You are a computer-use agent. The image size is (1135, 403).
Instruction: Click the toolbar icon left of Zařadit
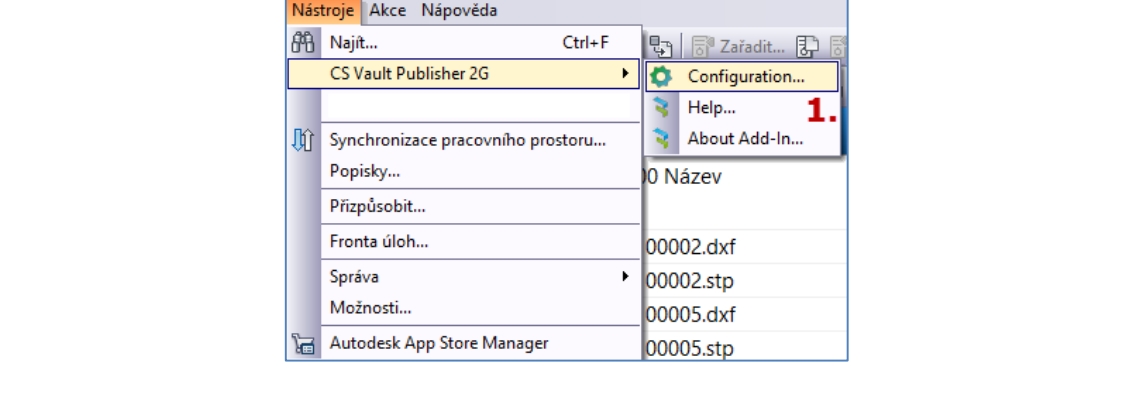point(660,43)
